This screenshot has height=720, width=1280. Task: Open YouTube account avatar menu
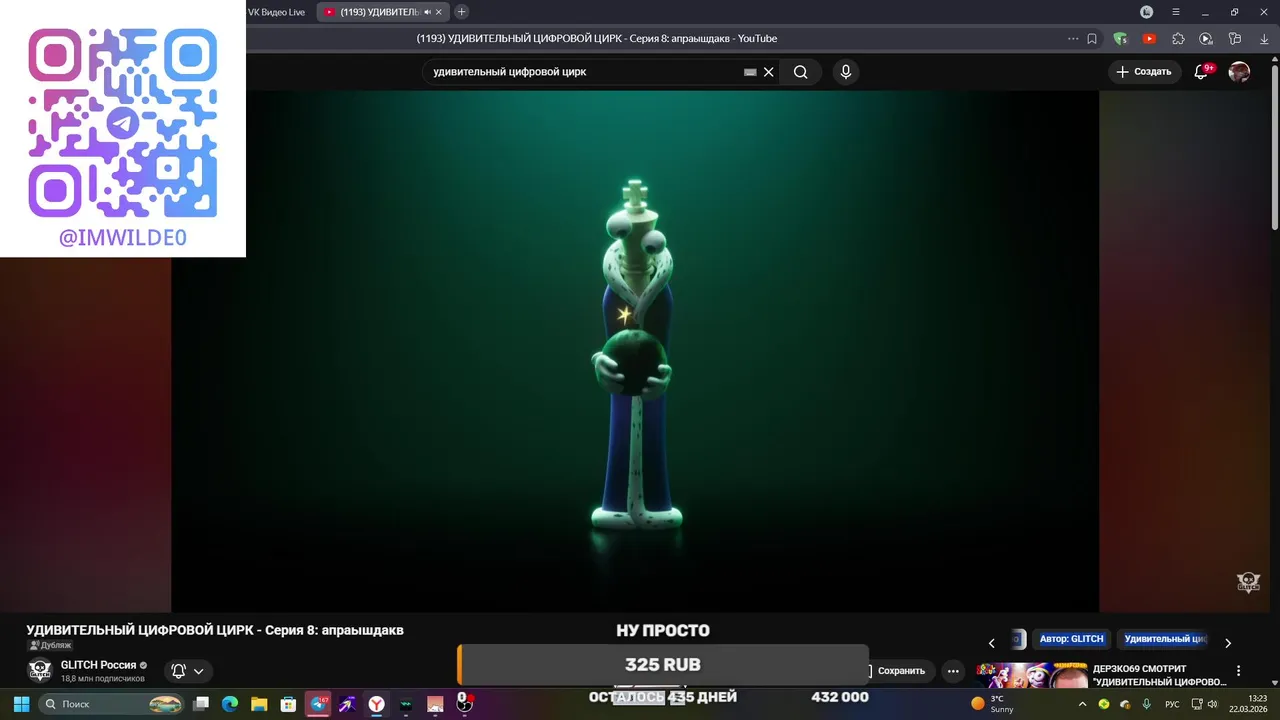pyautogui.click(x=1239, y=72)
